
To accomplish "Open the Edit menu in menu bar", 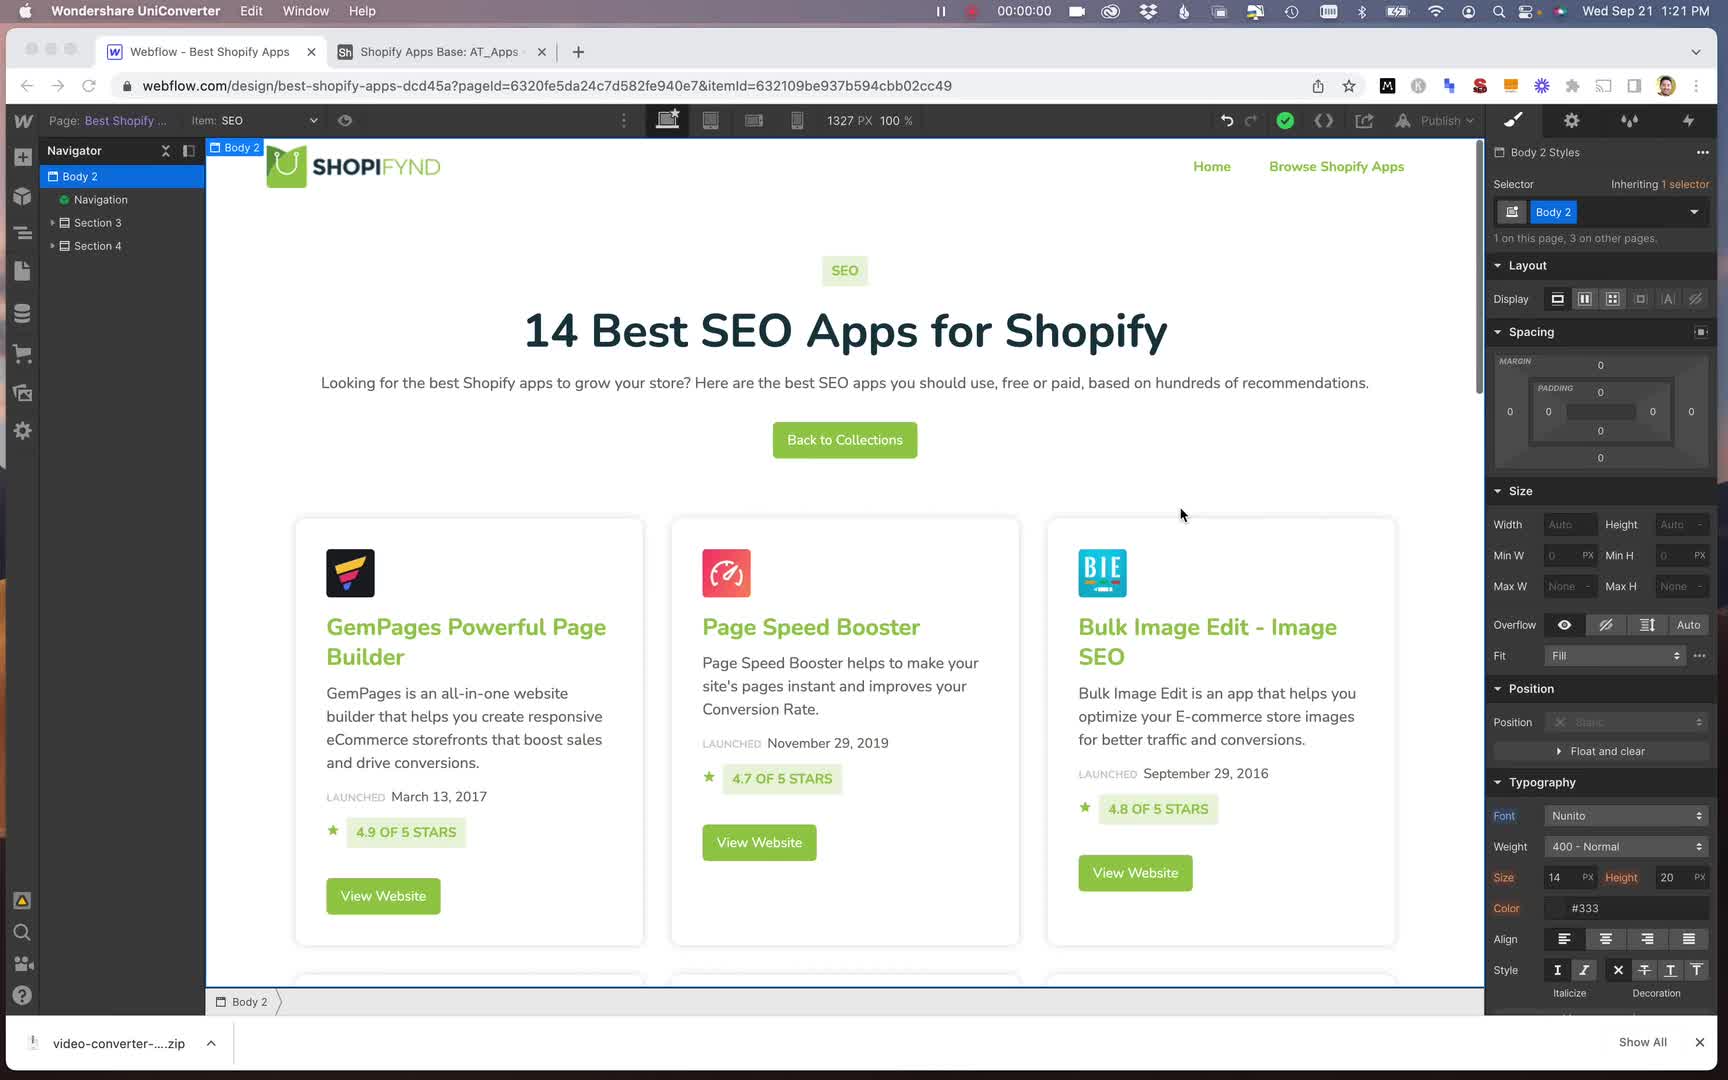I will coord(251,11).
